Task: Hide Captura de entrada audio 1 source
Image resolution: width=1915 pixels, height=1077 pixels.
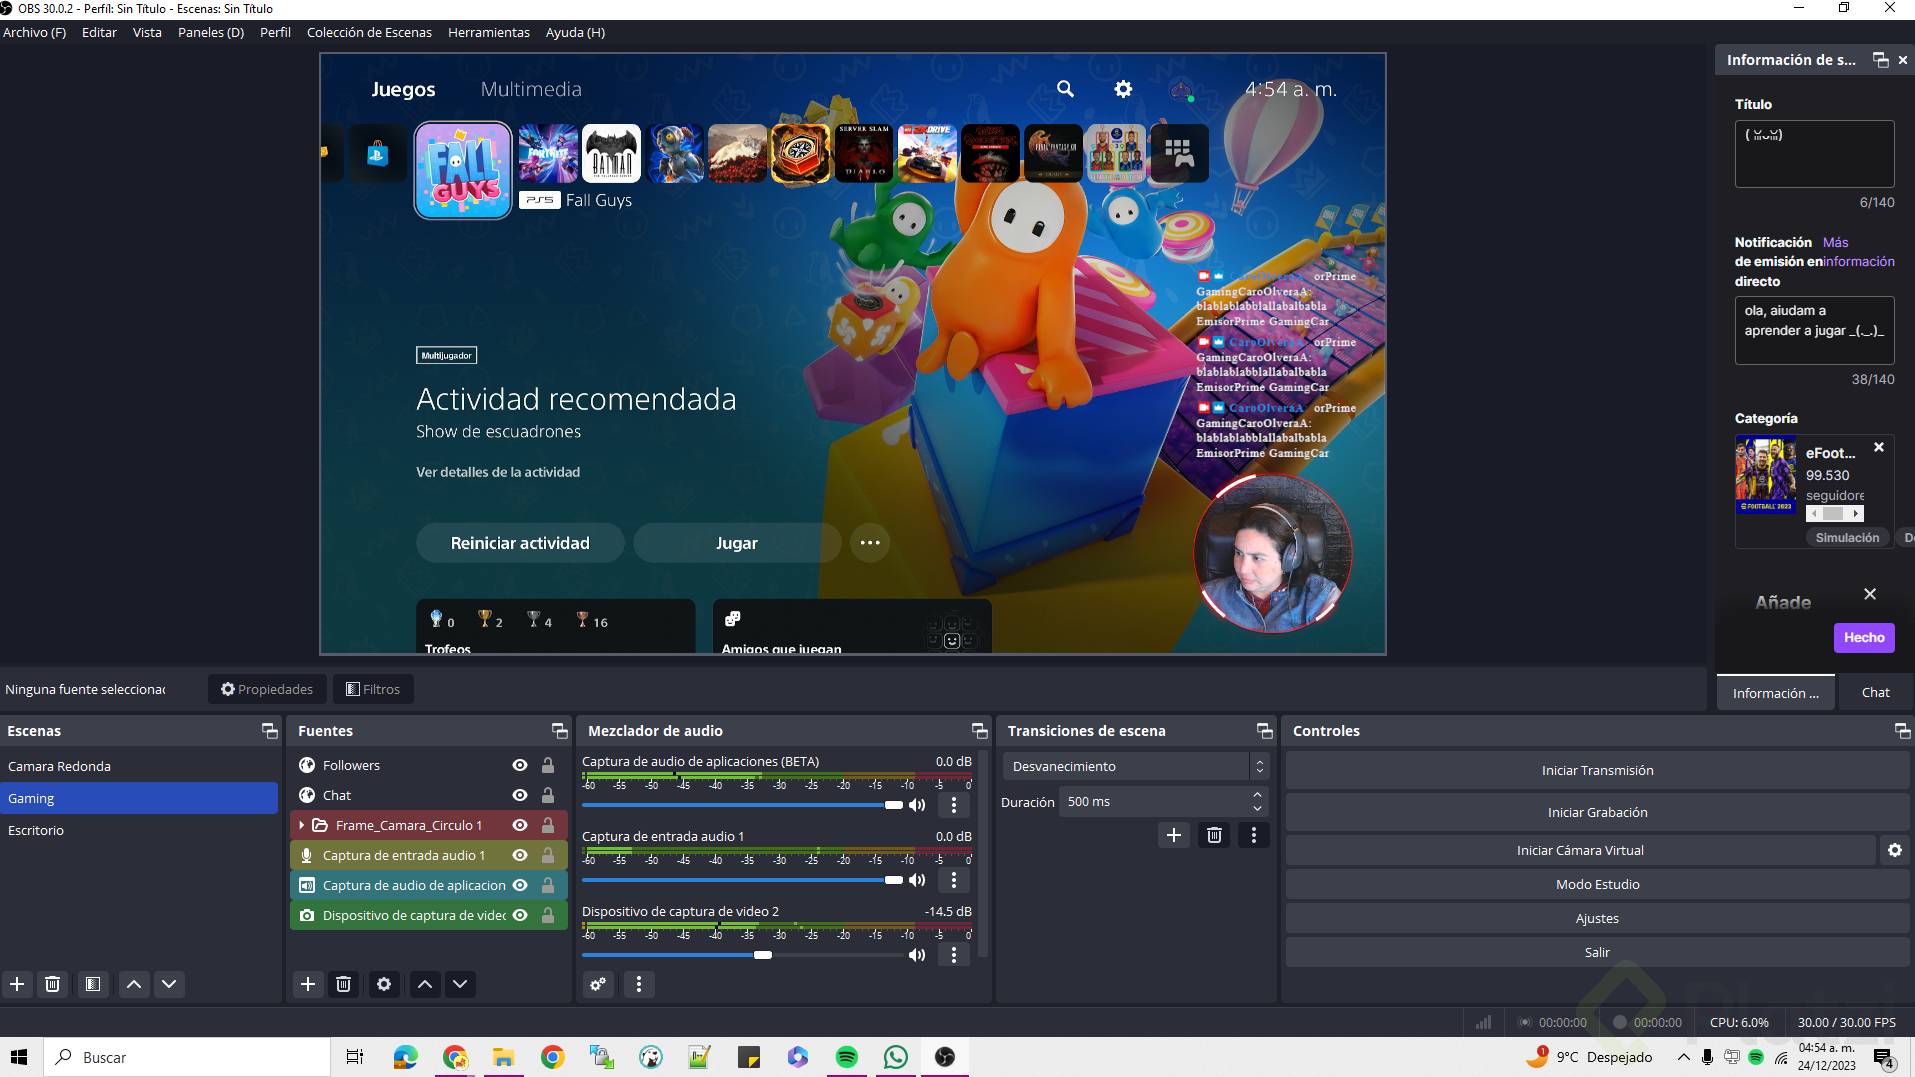Action: click(520, 855)
